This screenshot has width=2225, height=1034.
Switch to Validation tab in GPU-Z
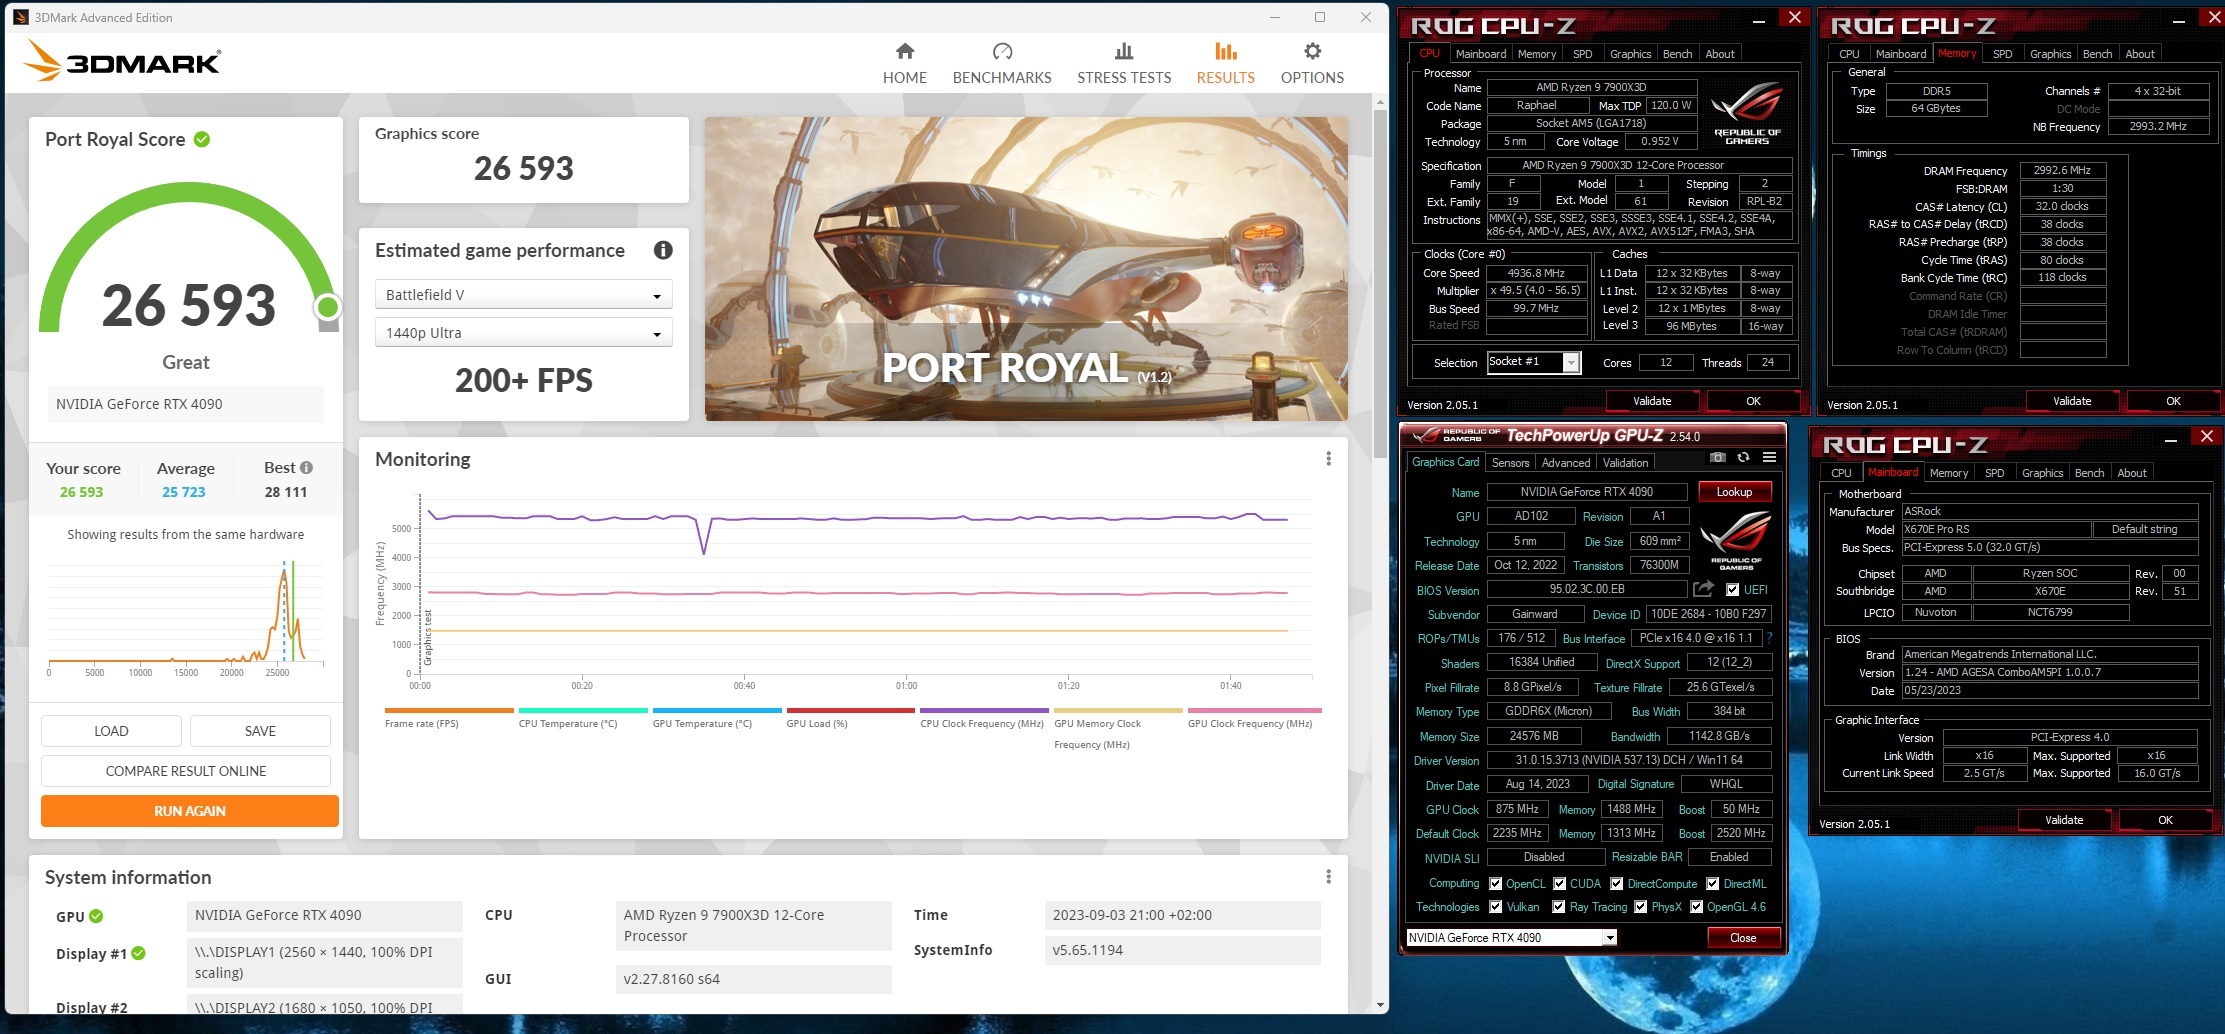point(1625,463)
